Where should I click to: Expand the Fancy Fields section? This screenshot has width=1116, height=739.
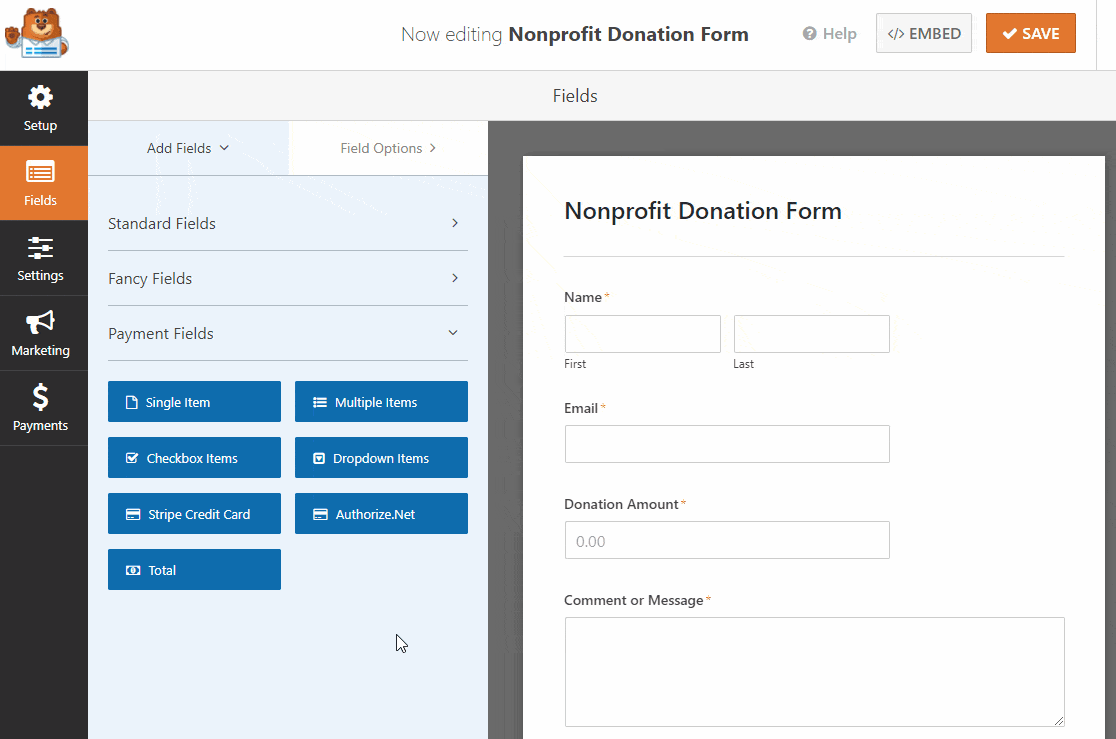(x=288, y=278)
